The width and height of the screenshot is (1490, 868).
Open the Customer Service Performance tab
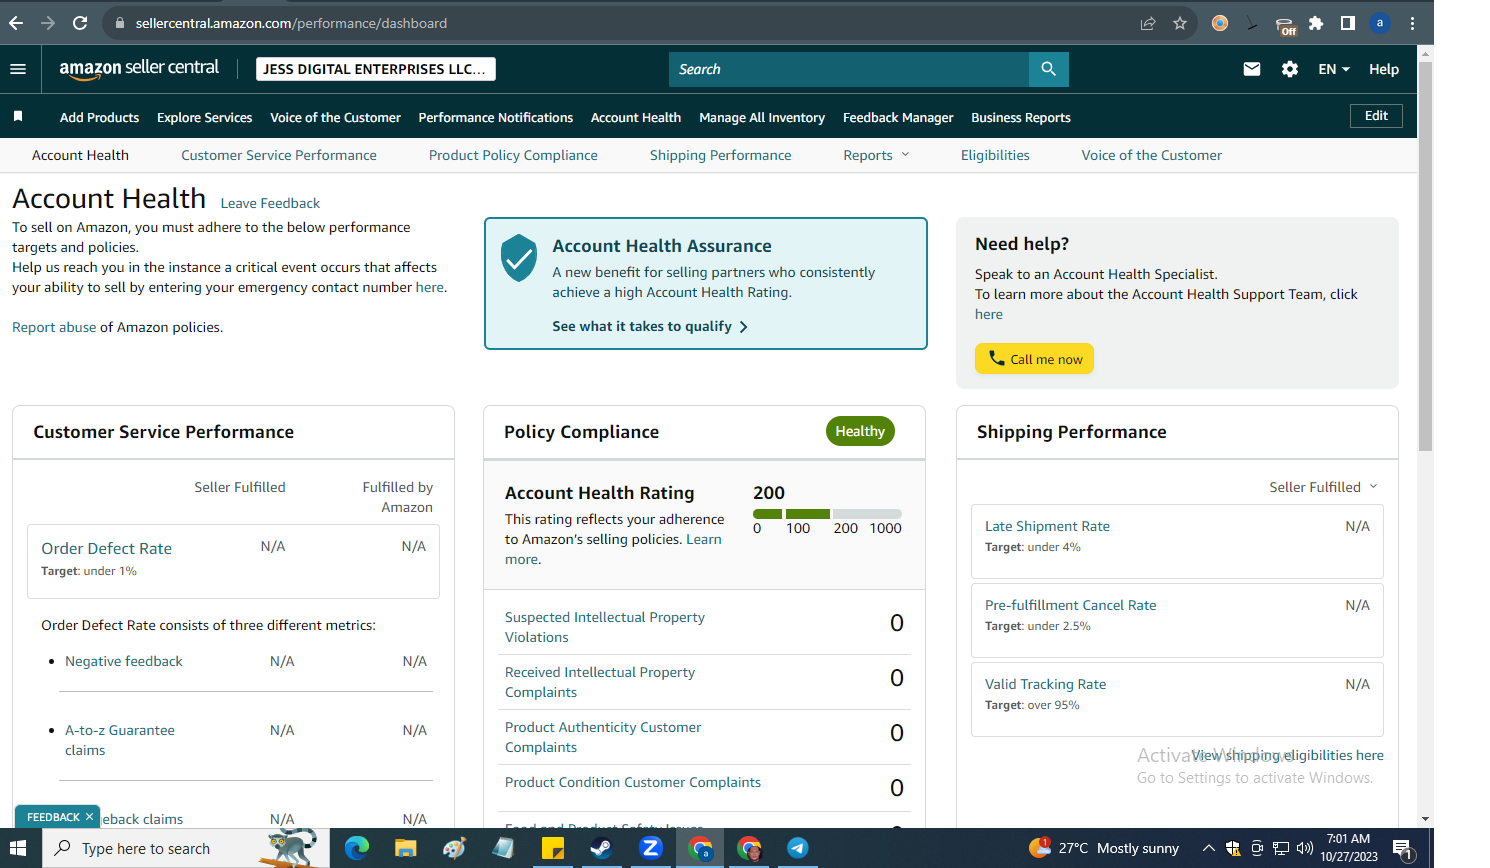click(x=279, y=155)
